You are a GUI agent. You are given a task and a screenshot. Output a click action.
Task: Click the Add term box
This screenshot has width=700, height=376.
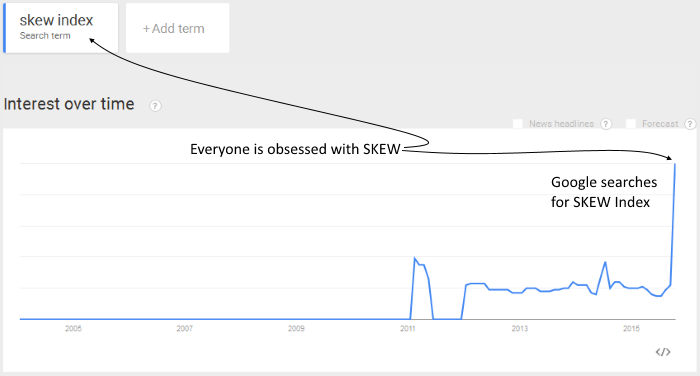pyautogui.click(x=178, y=28)
